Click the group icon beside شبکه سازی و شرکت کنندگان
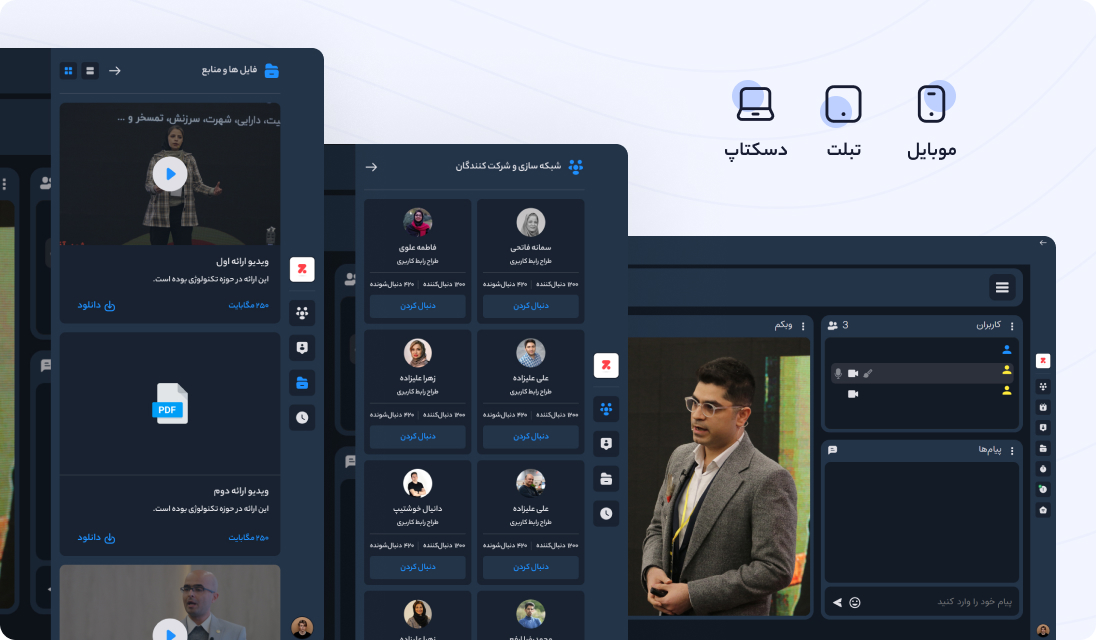This screenshot has height=640, width=1096. [576, 166]
